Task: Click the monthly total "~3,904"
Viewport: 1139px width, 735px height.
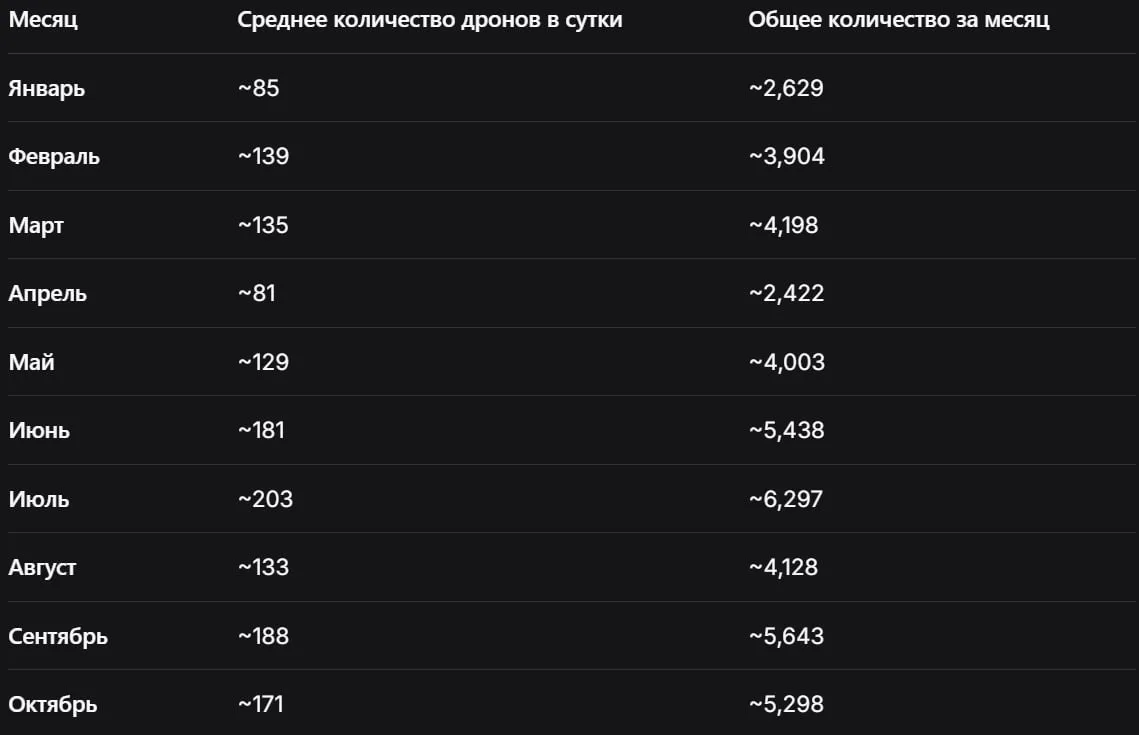Action: [787, 157]
